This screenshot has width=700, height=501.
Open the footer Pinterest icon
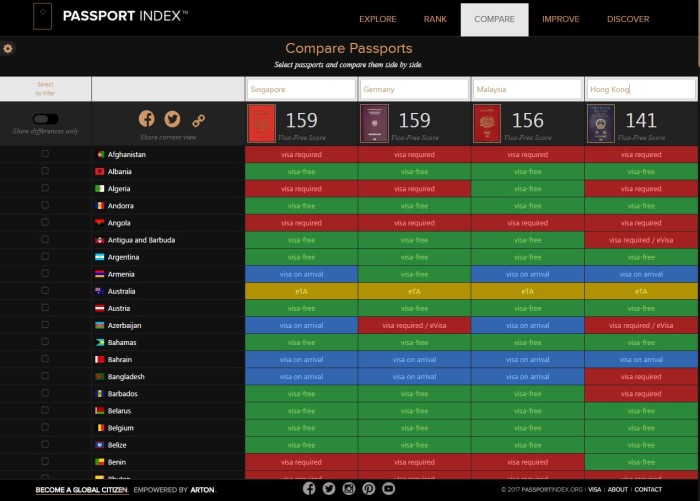pyautogui.click(x=369, y=488)
